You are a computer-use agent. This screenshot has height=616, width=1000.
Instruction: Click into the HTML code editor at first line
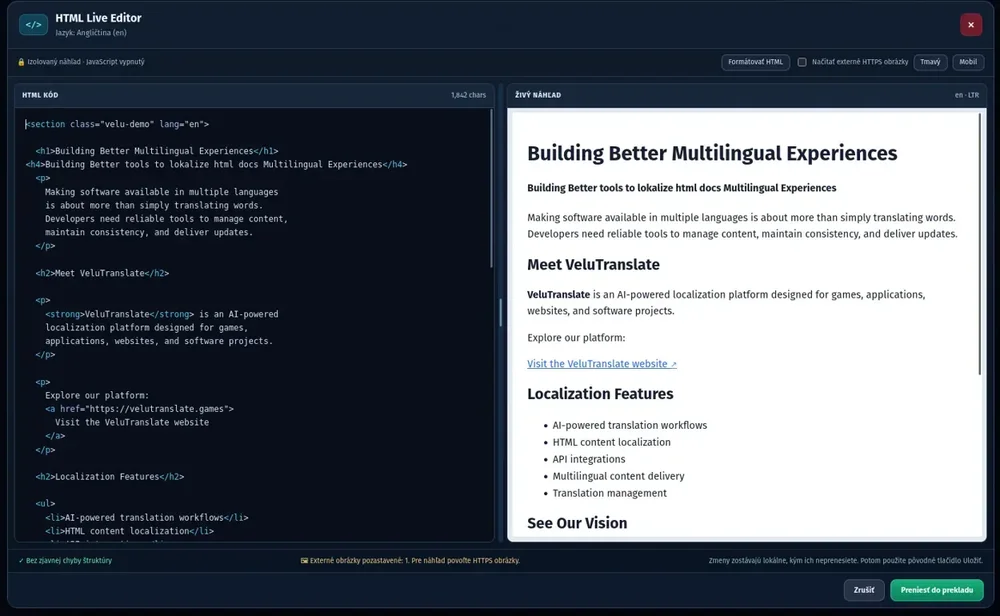pyautogui.click(x=117, y=124)
